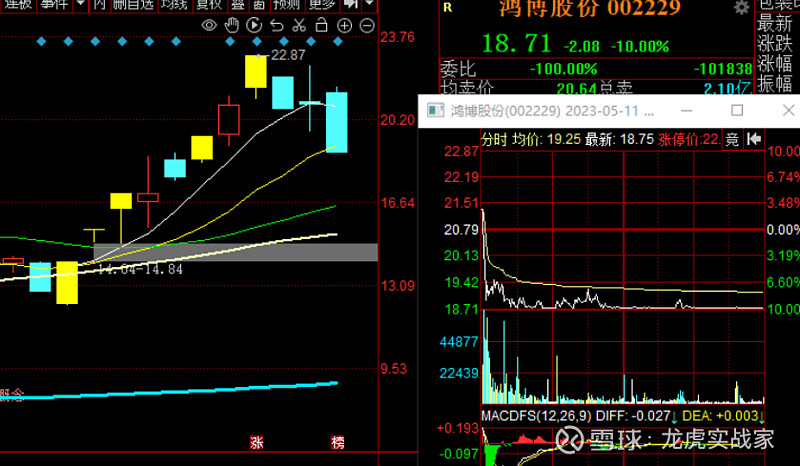Viewport: 800px width, 466px height.
Task: Expand the dropdown arrow at toolbar right end
Action: [x=371, y=4]
